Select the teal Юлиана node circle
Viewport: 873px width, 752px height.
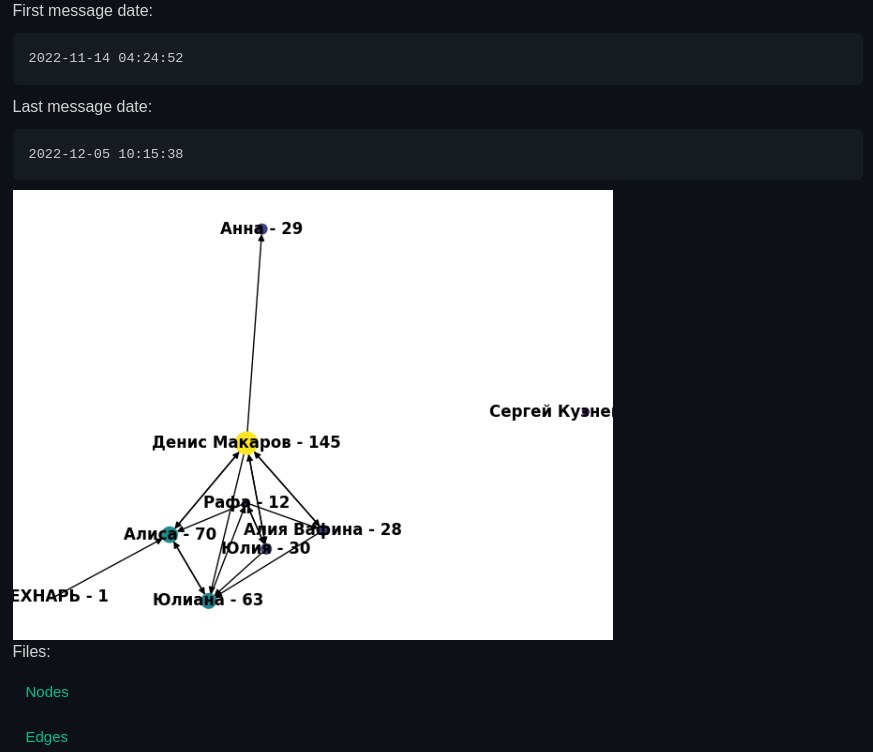(x=208, y=601)
